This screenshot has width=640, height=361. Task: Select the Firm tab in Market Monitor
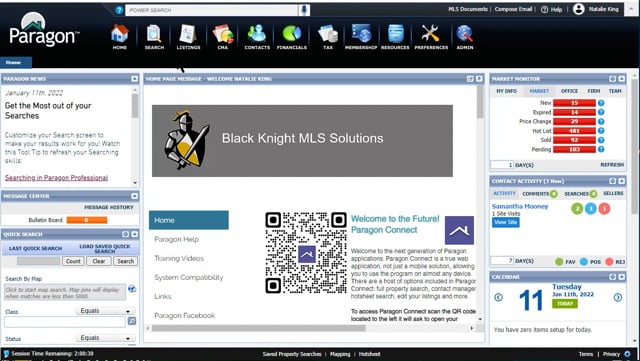[x=594, y=91]
